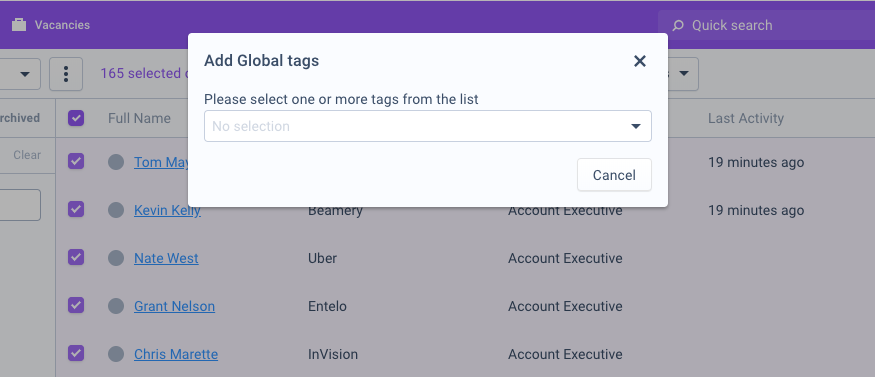The height and width of the screenshot is (377, 875).
Task: Uncheck Kevin Kelly's checkbox
Action: tap(76, 209)
